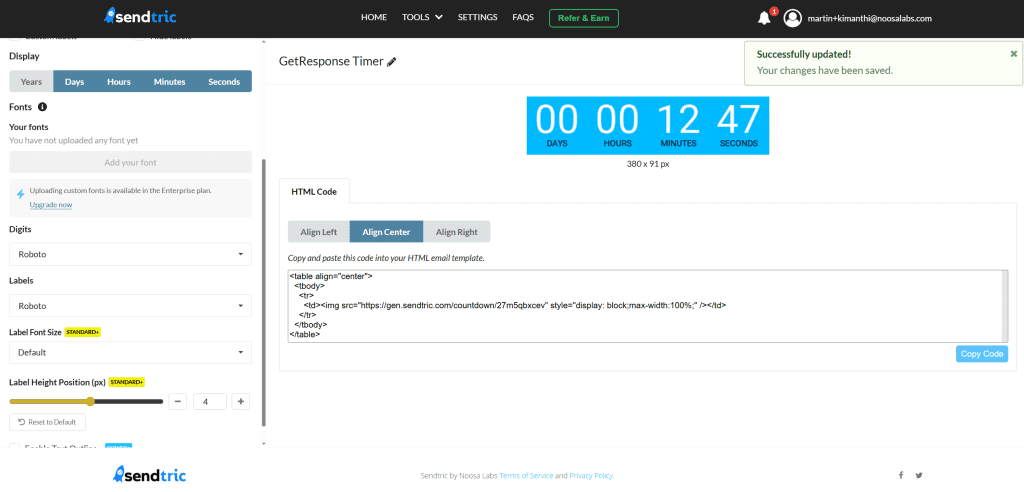The image size is (1024, 492).
Task: Click the left panel vertical scrollbar
Action: tap(264, 291)
